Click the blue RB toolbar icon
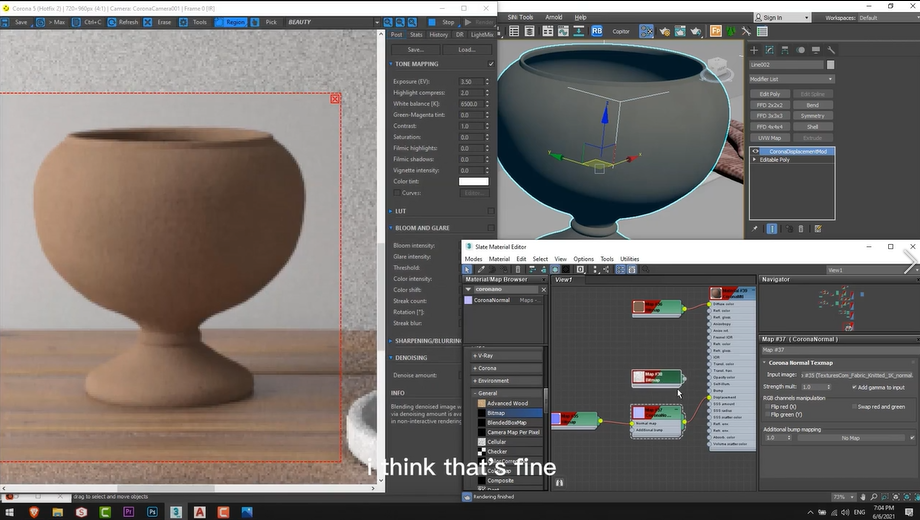The width and height of the screenshot is (920, 520). tap(597, 31)
